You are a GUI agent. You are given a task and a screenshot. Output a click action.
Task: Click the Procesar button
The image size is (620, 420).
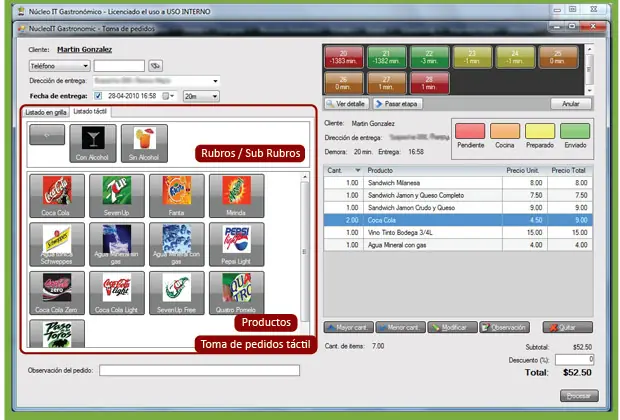(579, 395)
